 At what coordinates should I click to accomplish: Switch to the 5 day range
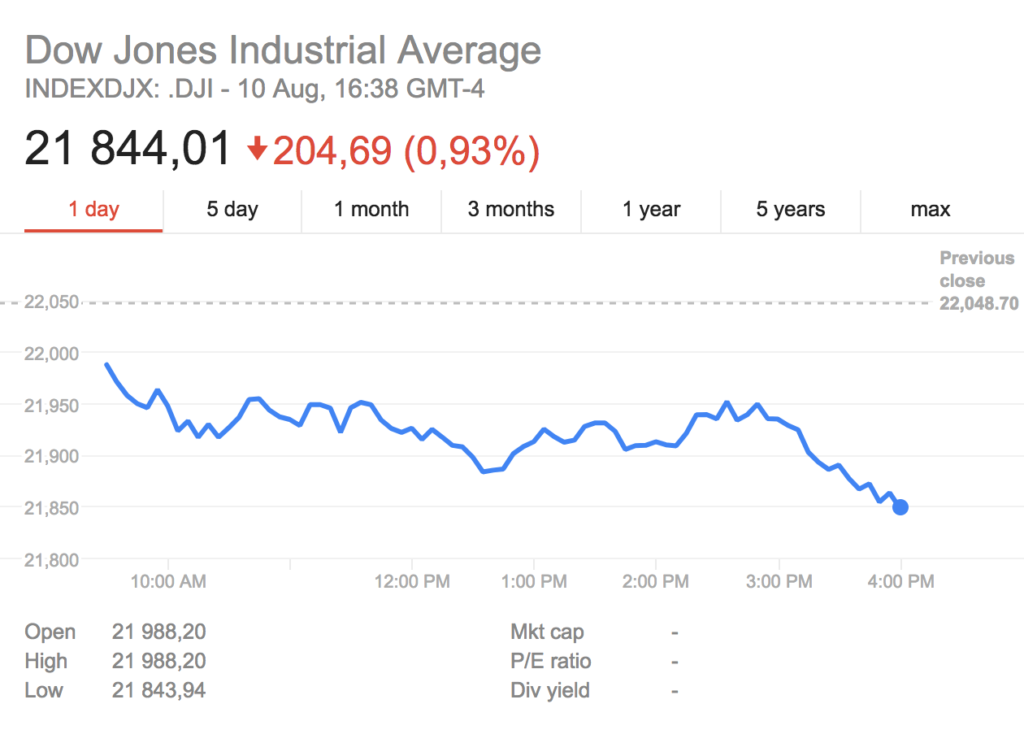(232, 209)
